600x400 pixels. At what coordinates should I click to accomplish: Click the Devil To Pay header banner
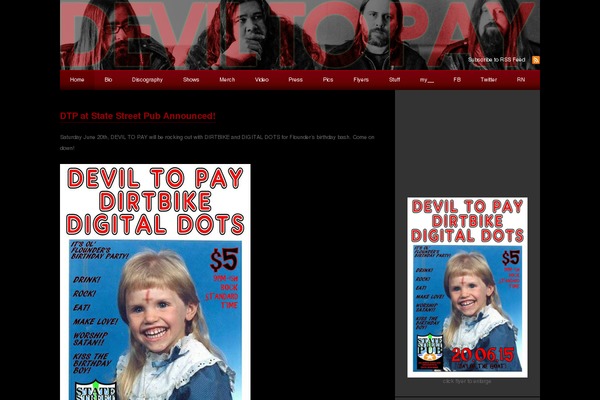click(x=300, y=35)
